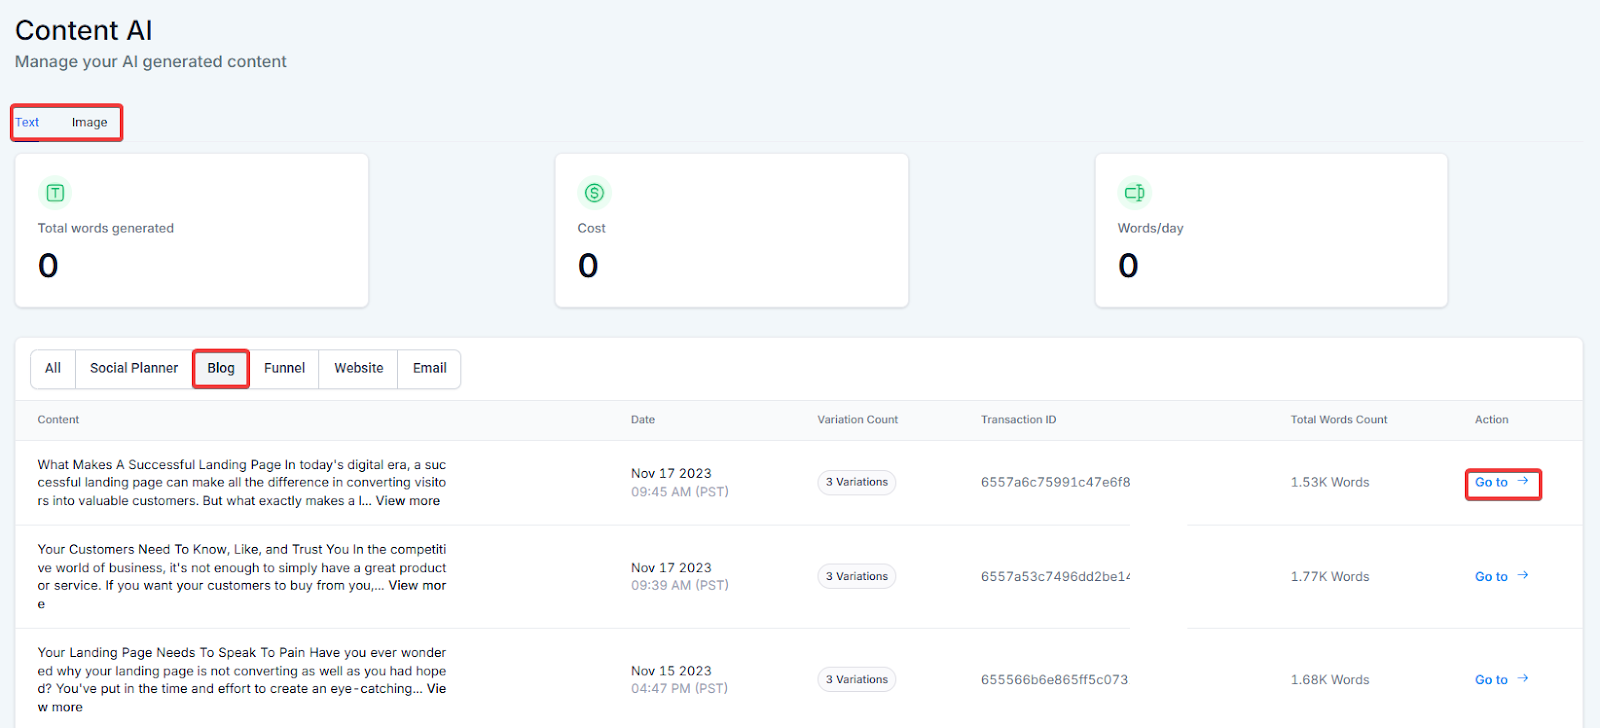Screen dimensions: 1600x728
Task: Click the Content AI page heading
Action: coord(84,31)
